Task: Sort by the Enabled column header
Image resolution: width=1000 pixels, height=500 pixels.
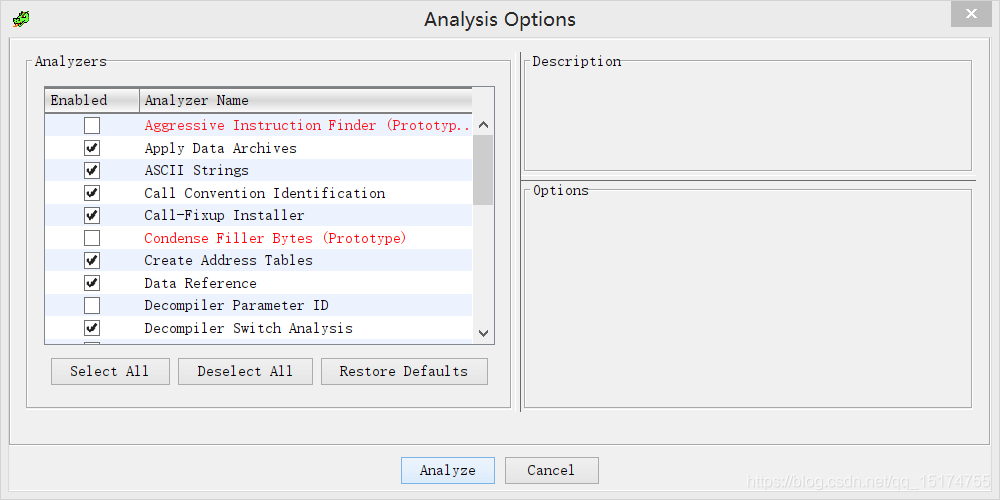Action: (x=91, y=100)
